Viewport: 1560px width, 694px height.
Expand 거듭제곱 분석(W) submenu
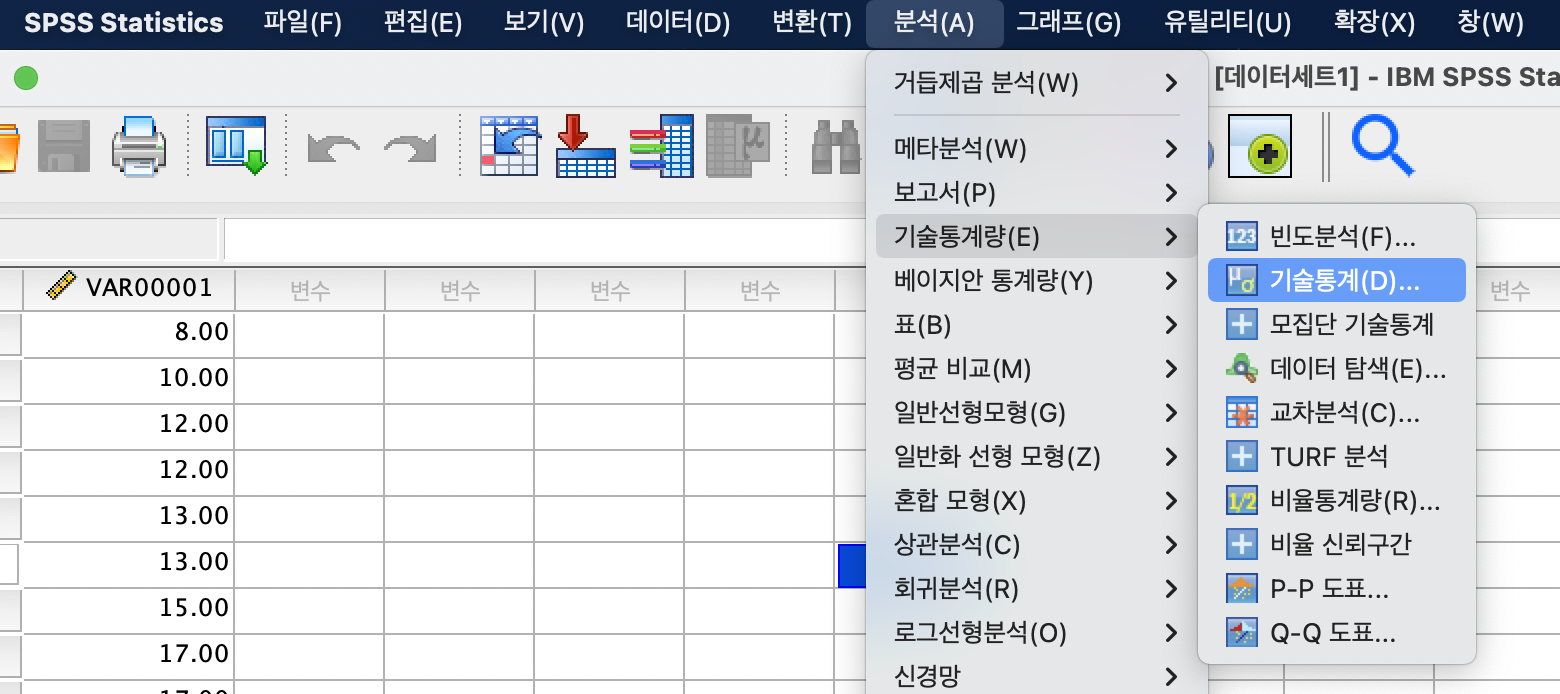tap(1037, 83)
